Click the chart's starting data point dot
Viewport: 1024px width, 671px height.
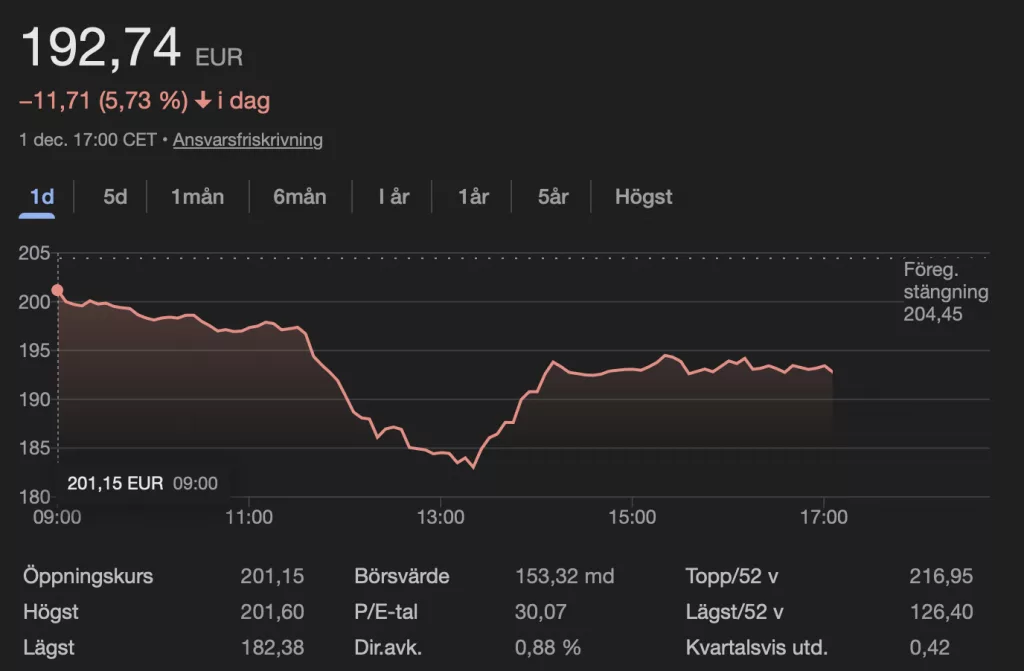click(x=58, y=291)
